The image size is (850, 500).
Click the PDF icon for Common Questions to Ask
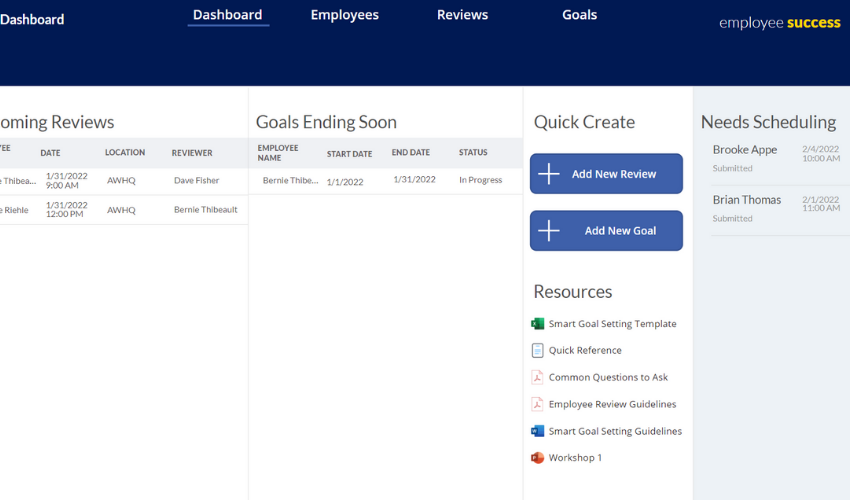(538, 378)
